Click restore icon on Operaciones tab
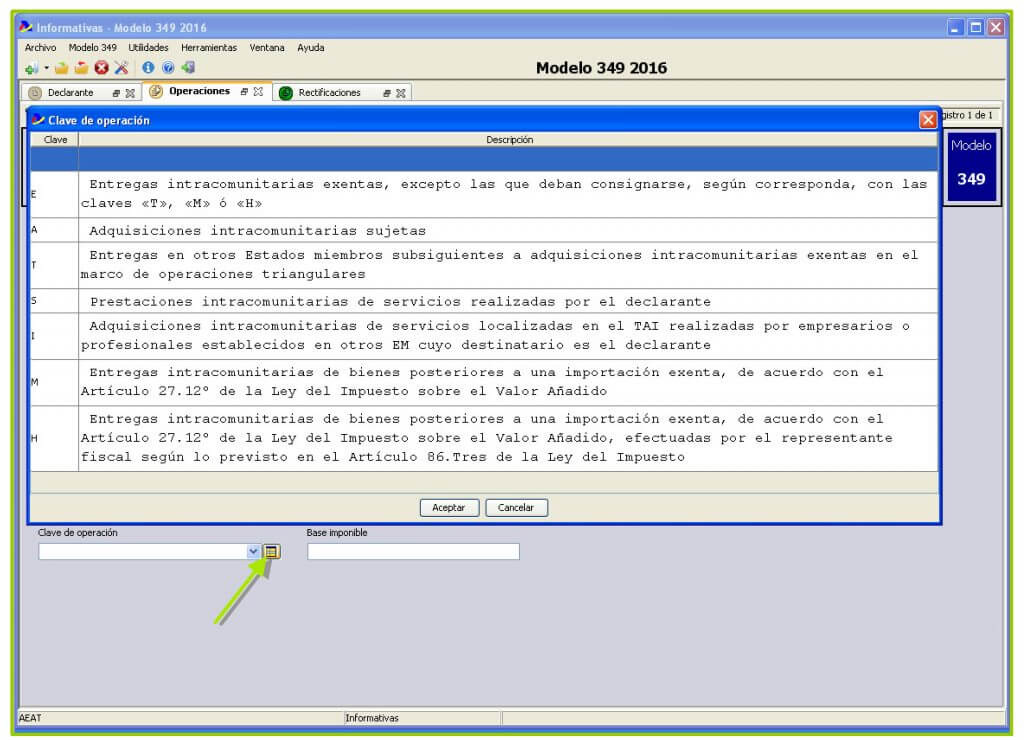 (244, 92)
